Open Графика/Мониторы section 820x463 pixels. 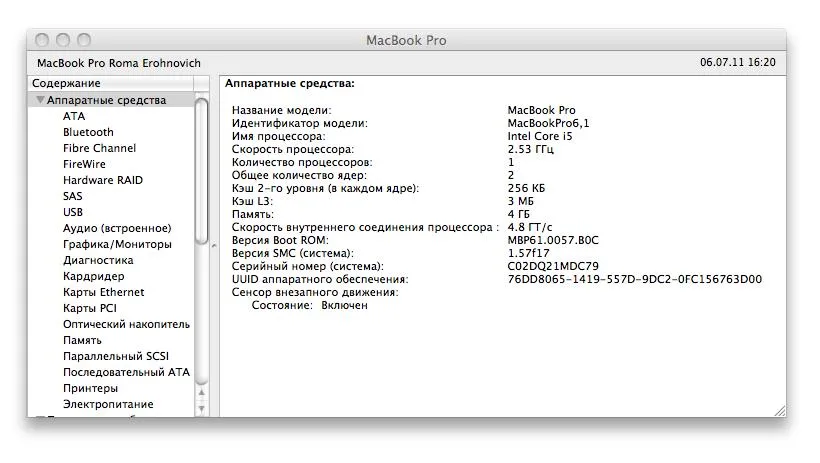(117, 244)
